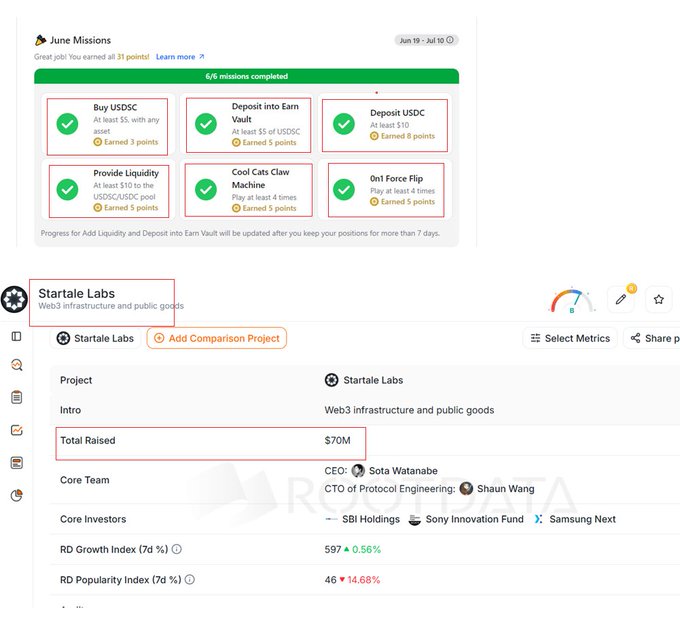Click the Deposit into Earn Vault checkmark
Screen dimensions: 680x626
click(206, 124)
